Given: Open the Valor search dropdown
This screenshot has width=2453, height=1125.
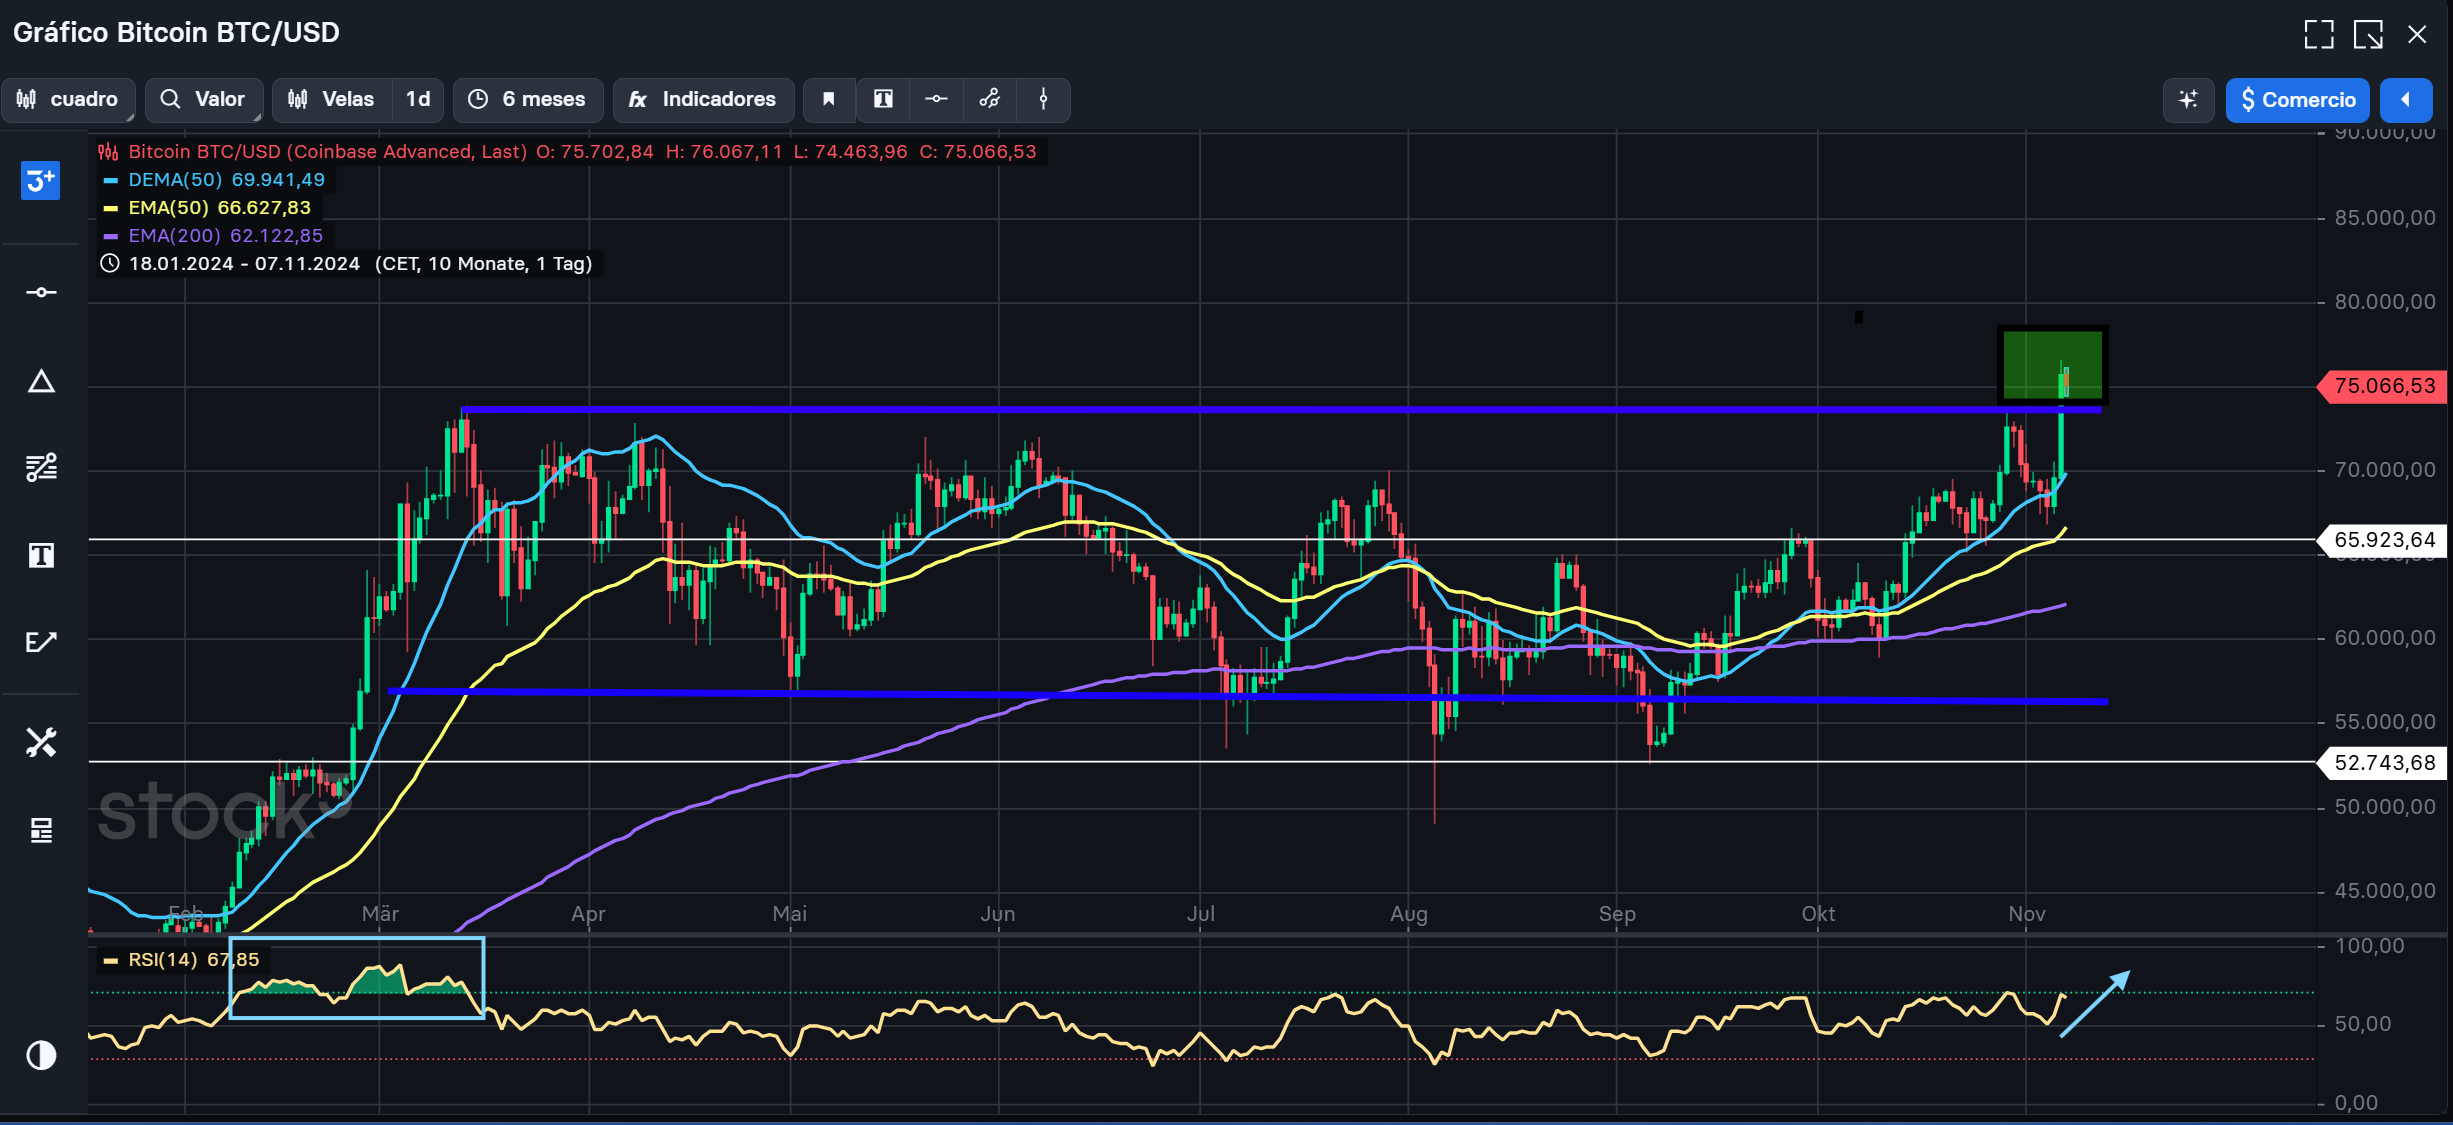Looking at the screenshot, I should 203,99.
